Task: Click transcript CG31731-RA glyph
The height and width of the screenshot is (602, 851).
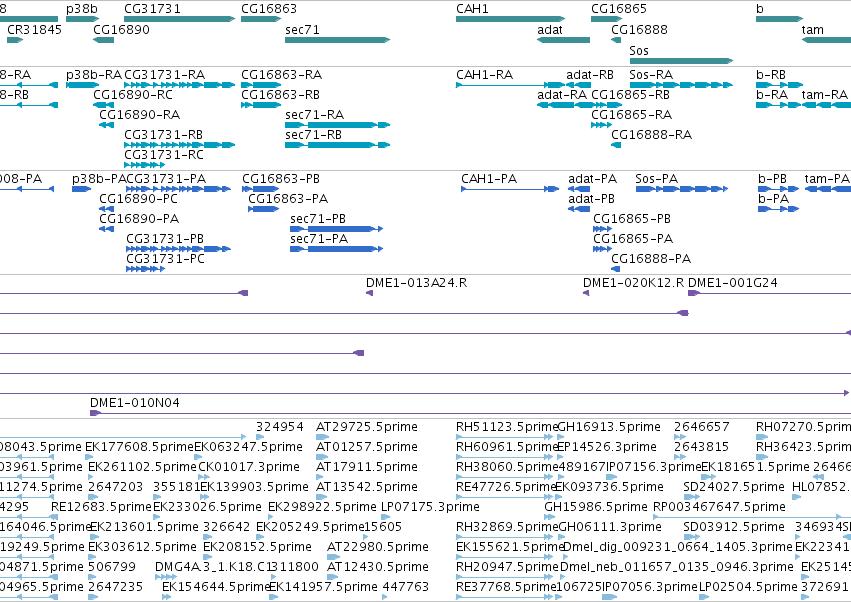Action: click(180, 85)
